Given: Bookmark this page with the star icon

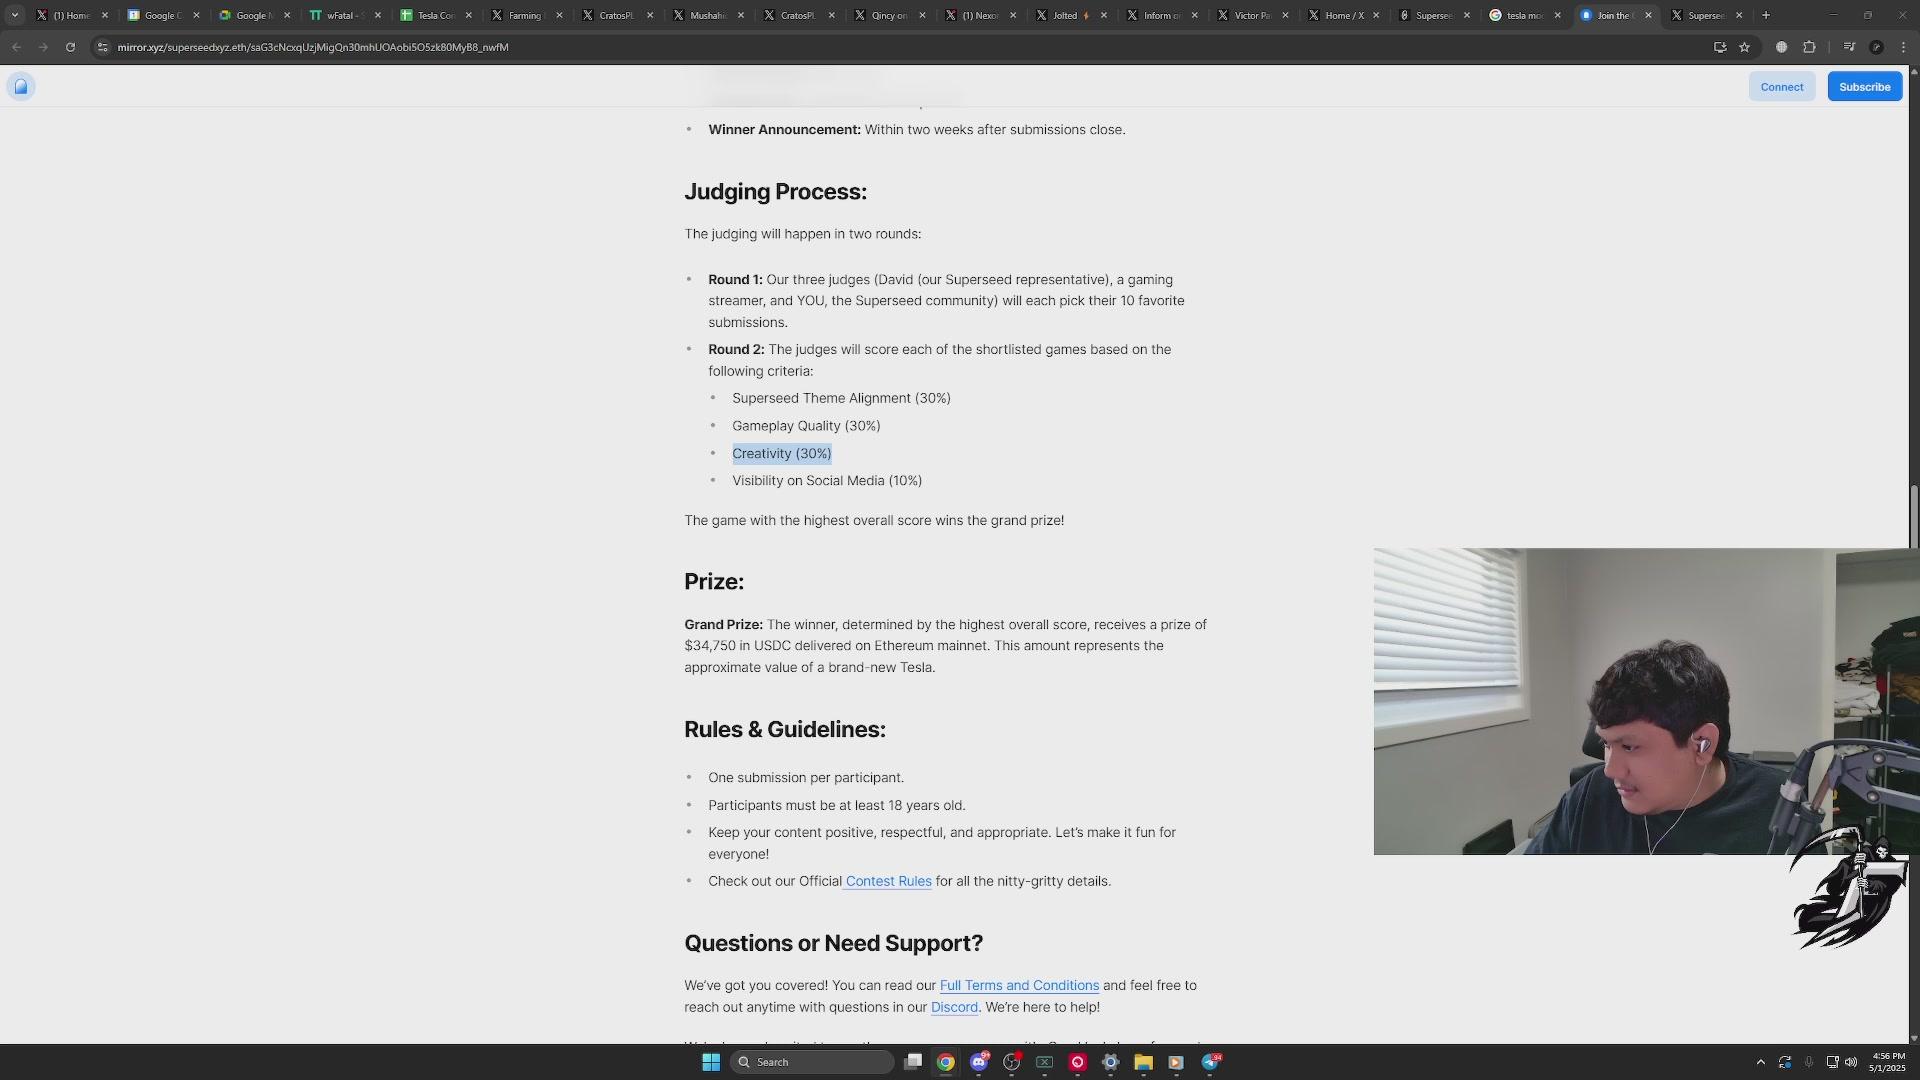Looking at the screenshot, I should click(x=1744, y=47).
